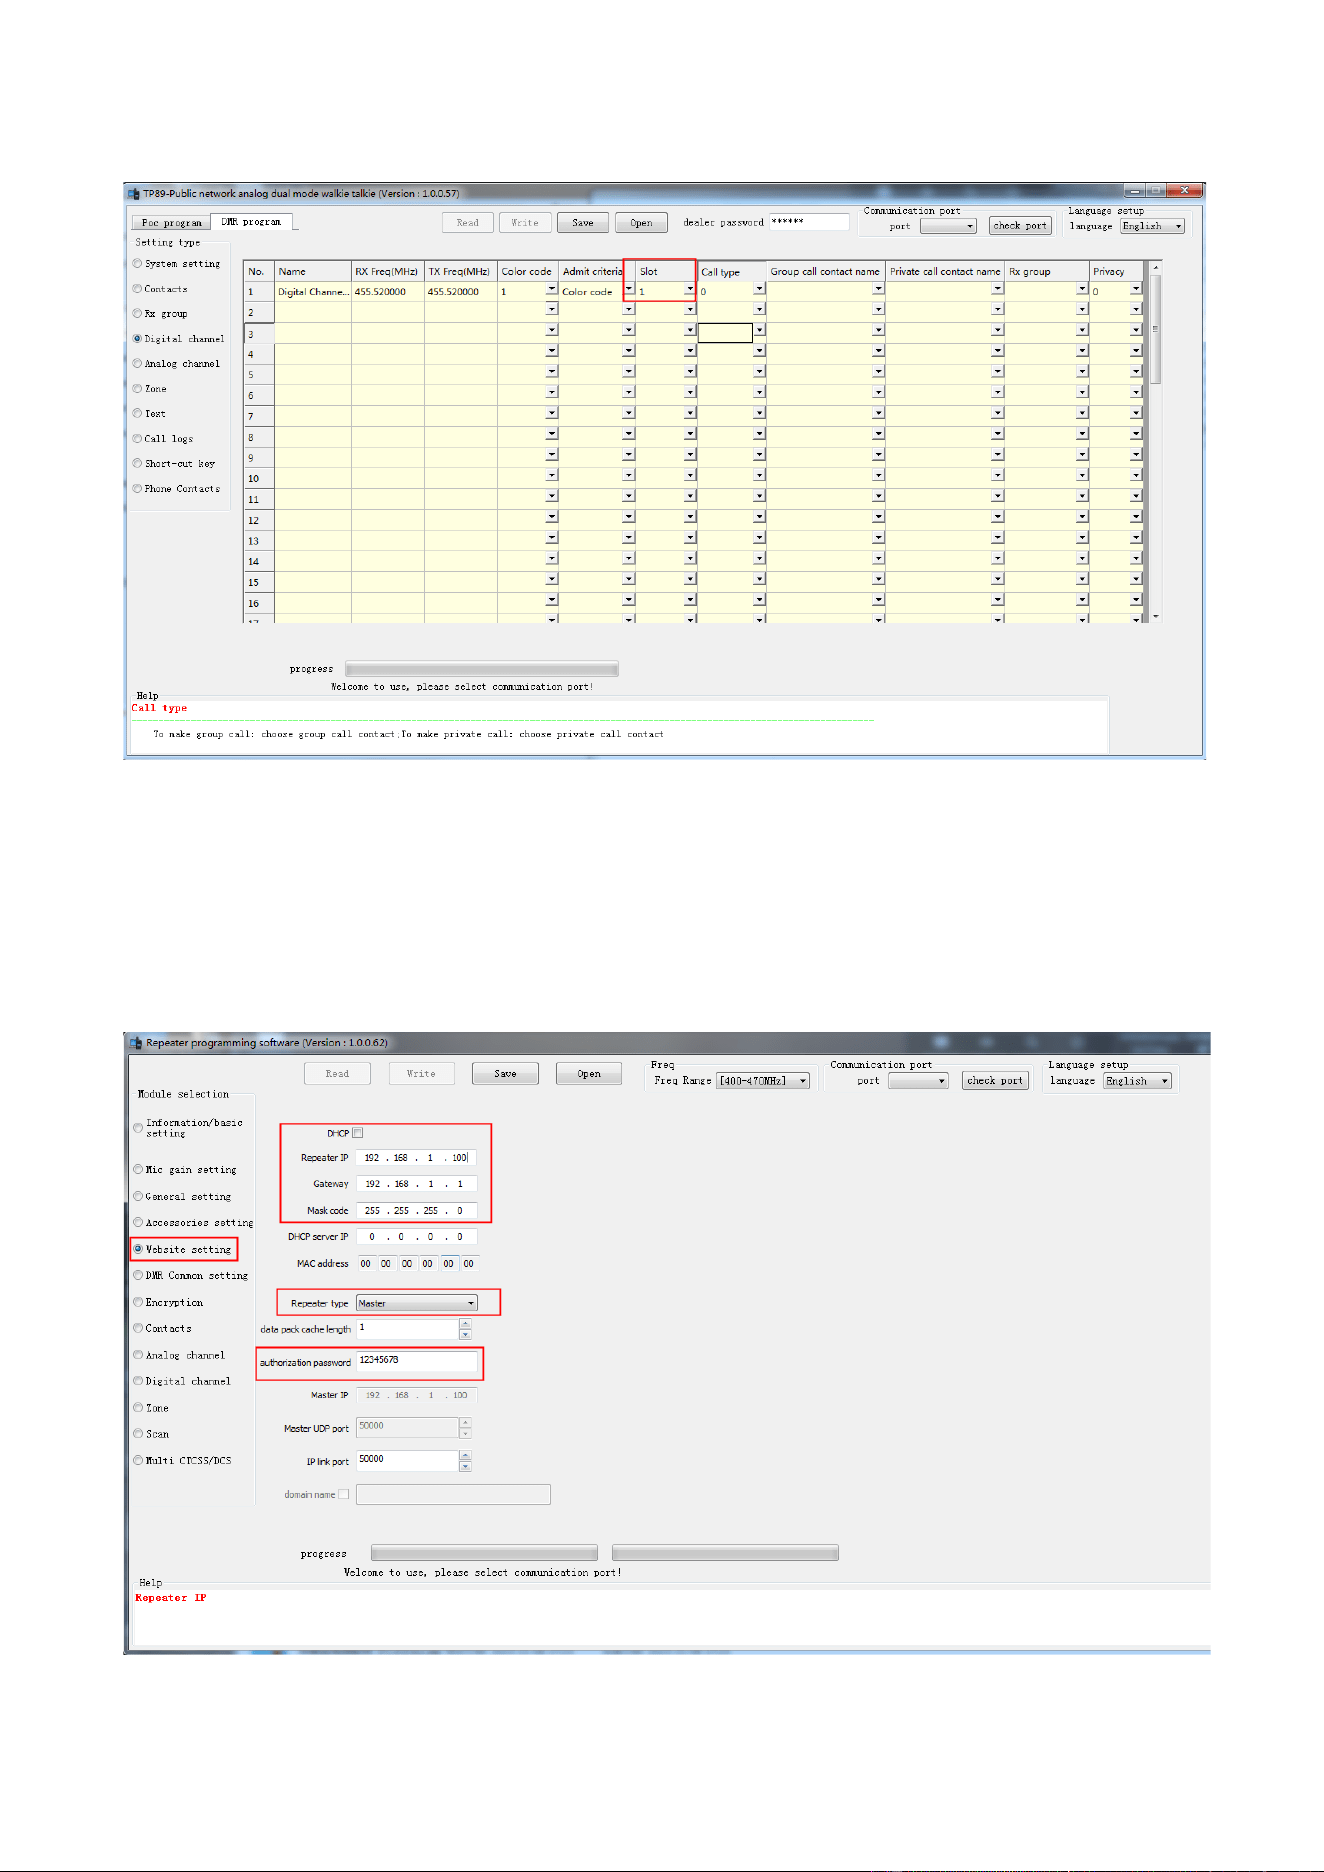Screen dimensions: 1324x1872
Task: Open the language dropdown in the Repeater window
Action: (1137, 1081)
